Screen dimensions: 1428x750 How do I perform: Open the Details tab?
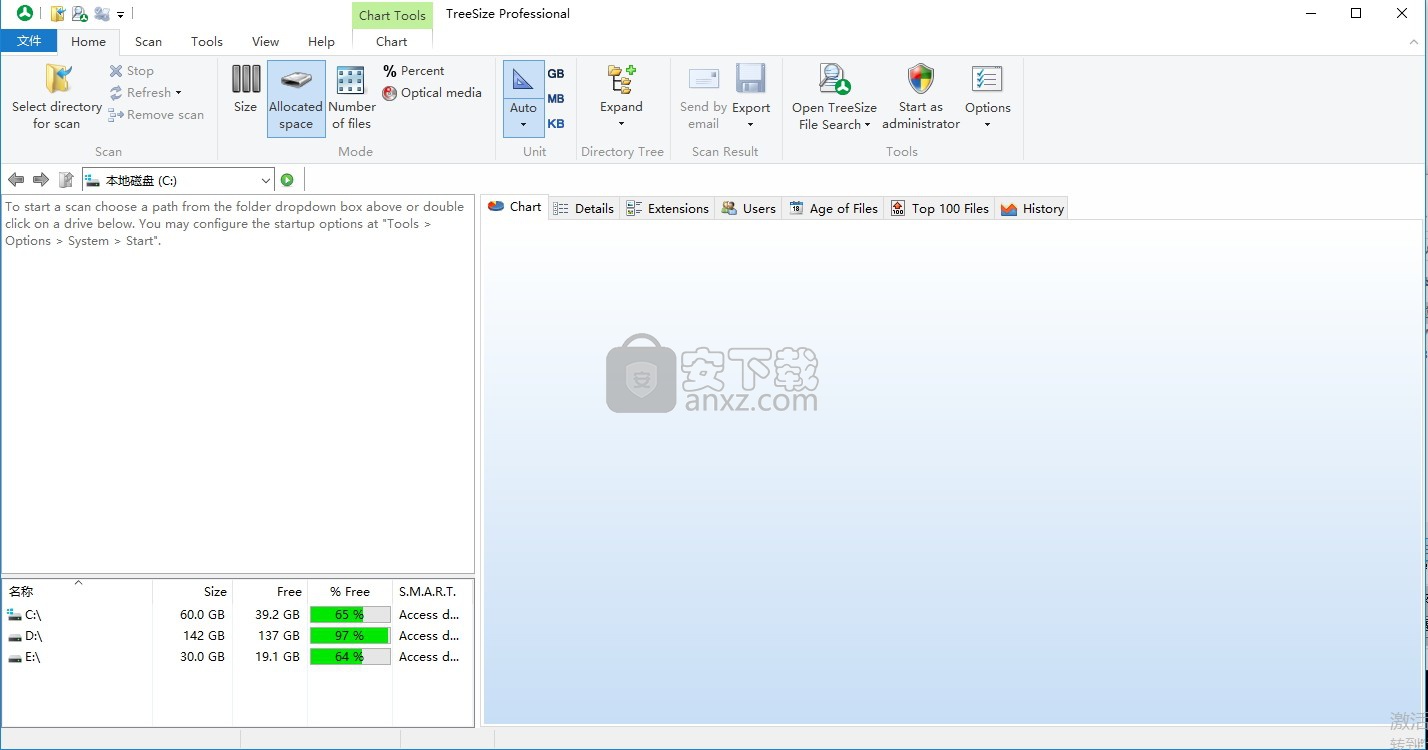(584, 208)
